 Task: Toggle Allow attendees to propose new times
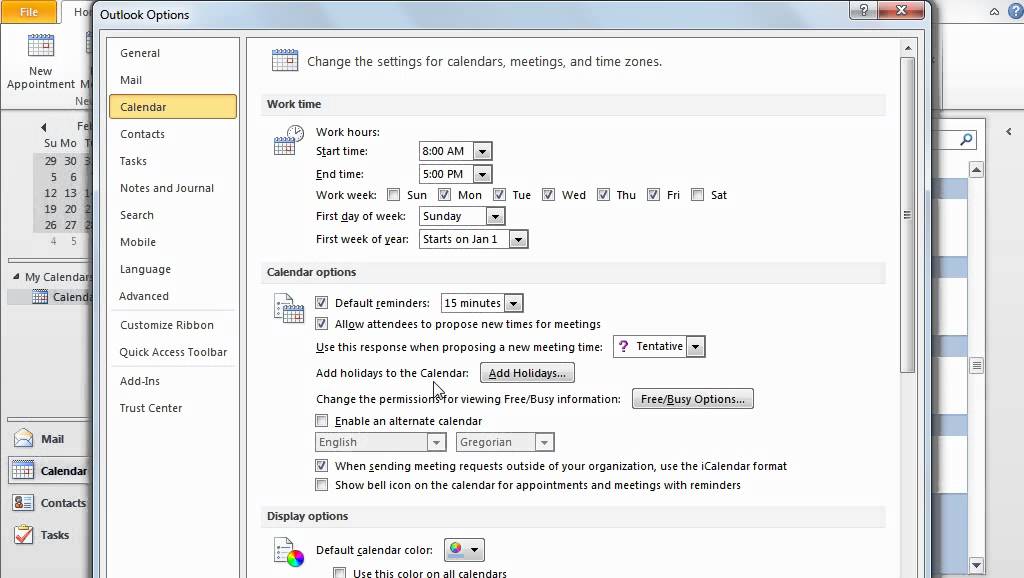click(321, 323)
